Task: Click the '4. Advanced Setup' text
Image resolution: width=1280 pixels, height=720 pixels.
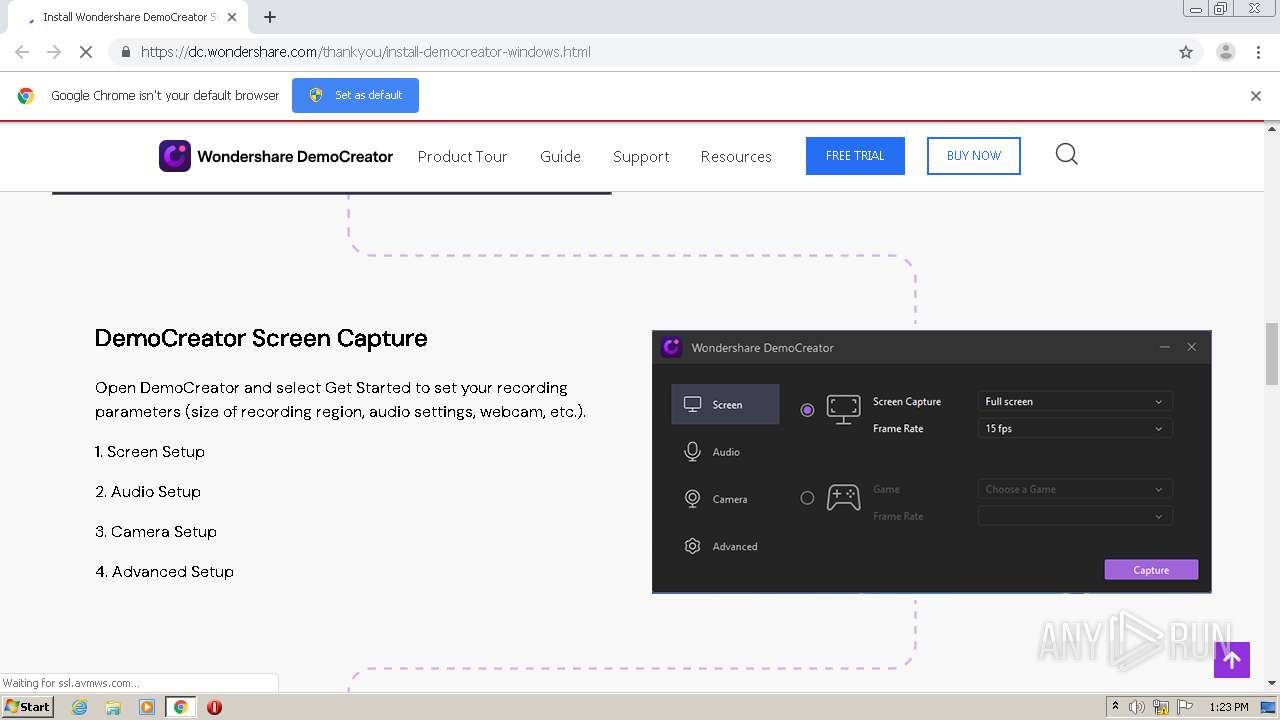Action: click(x=165, y=572)
